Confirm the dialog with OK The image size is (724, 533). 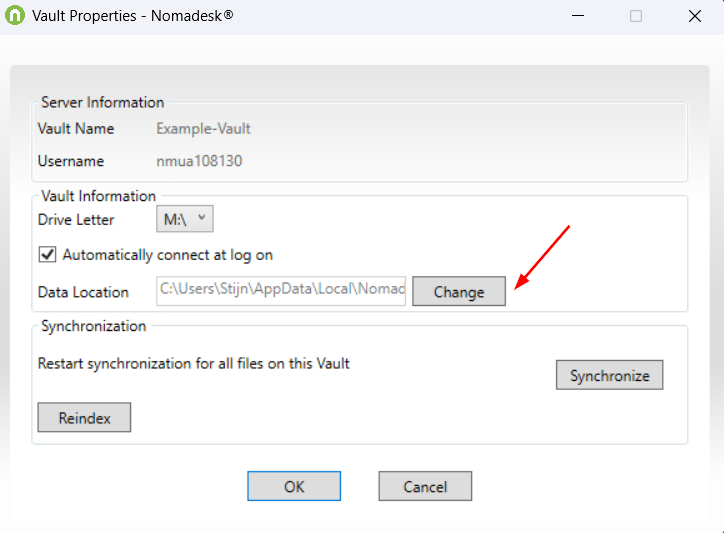(x=294, y=486)
